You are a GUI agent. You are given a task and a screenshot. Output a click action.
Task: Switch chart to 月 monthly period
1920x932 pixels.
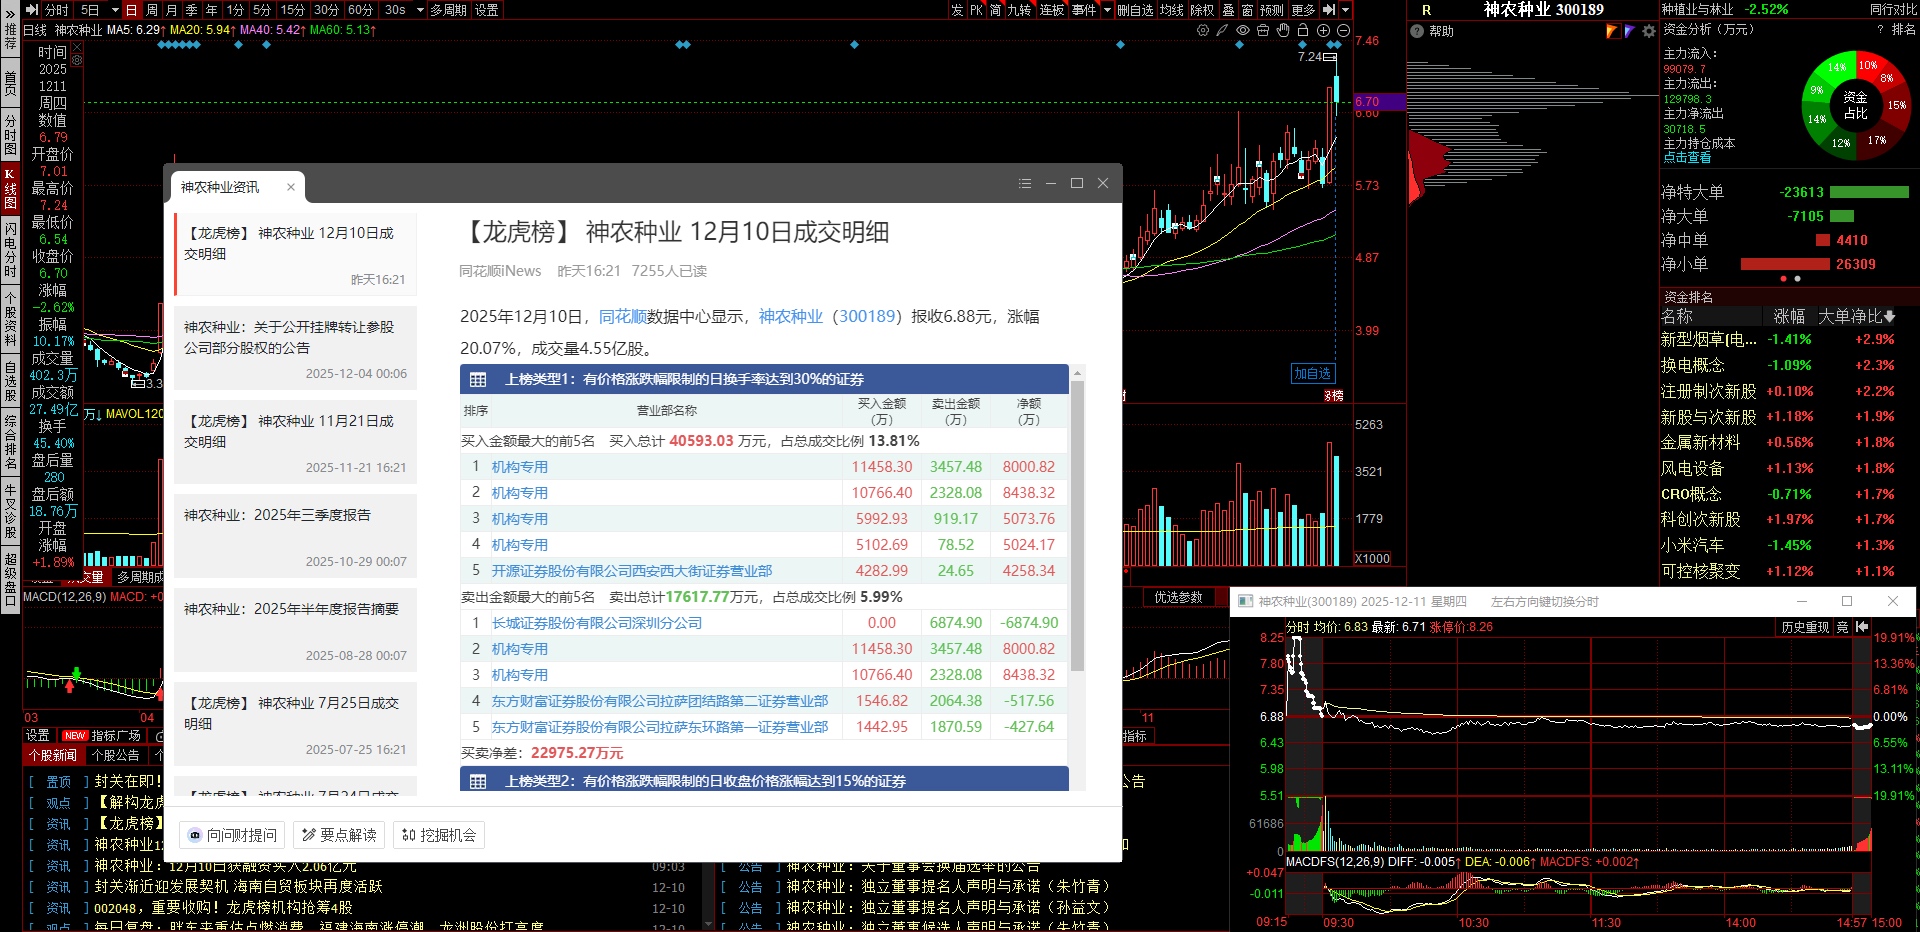(171, 9)
